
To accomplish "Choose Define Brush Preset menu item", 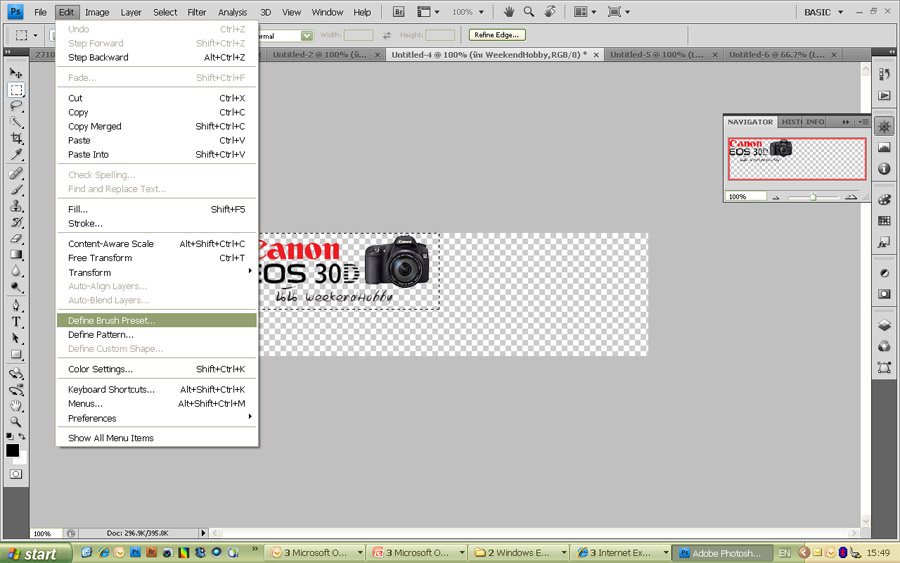I will pos(111,320).
